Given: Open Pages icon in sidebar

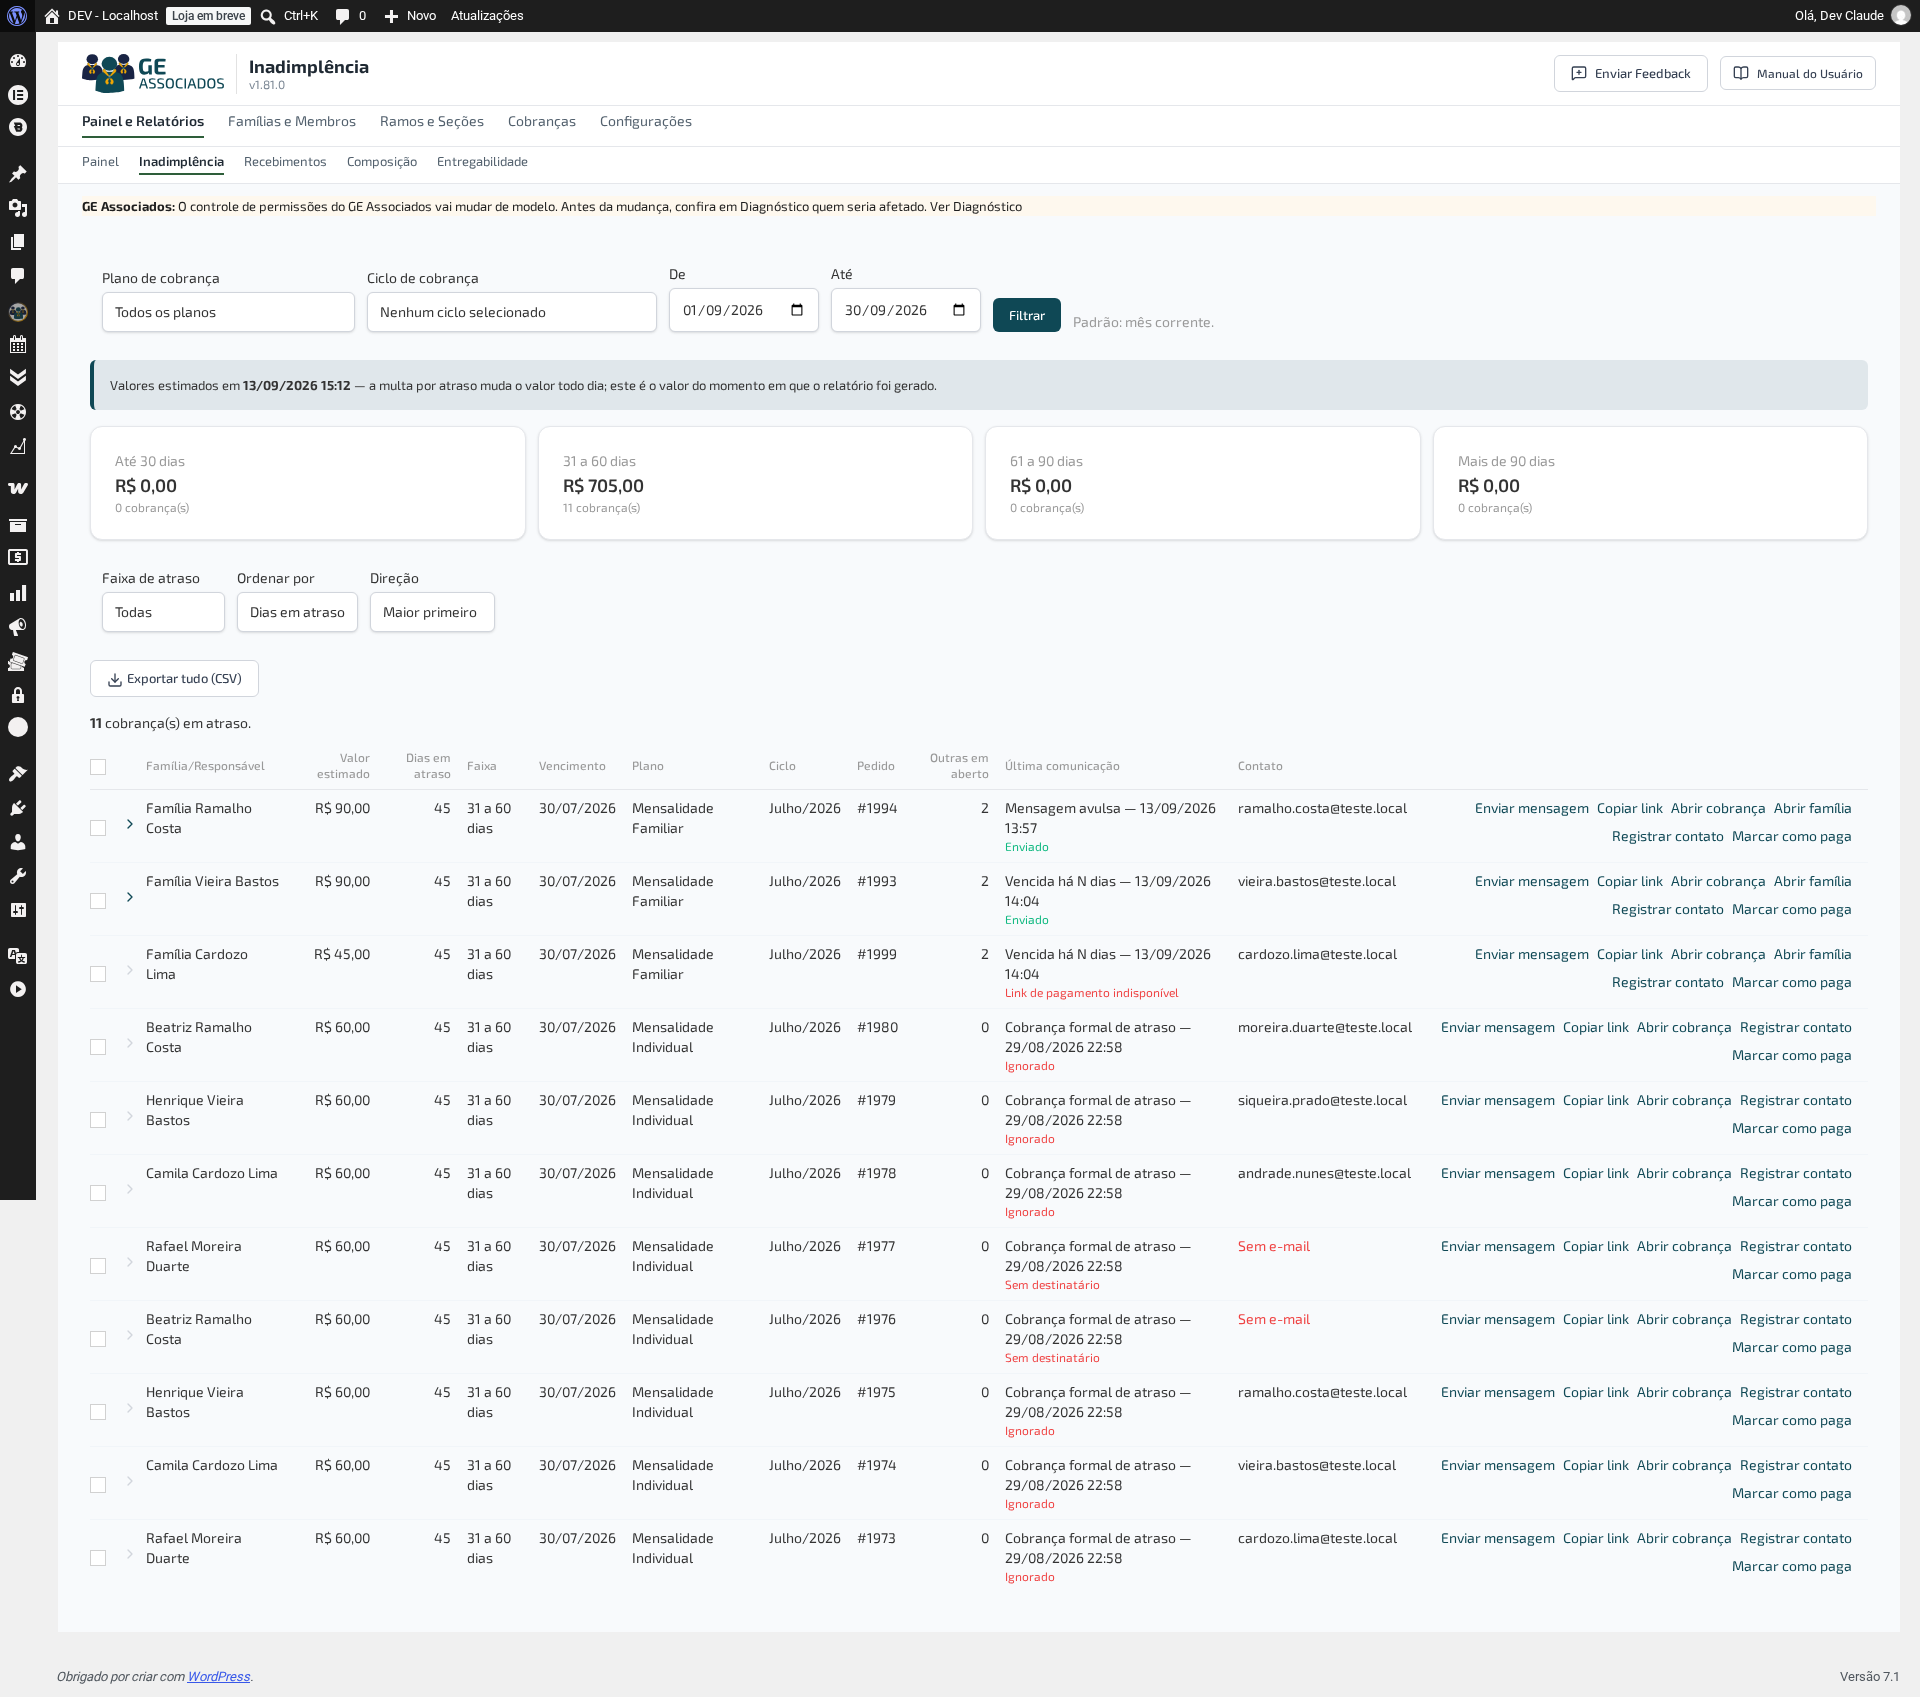Looking at the screenshot, I should pos(18,242).
